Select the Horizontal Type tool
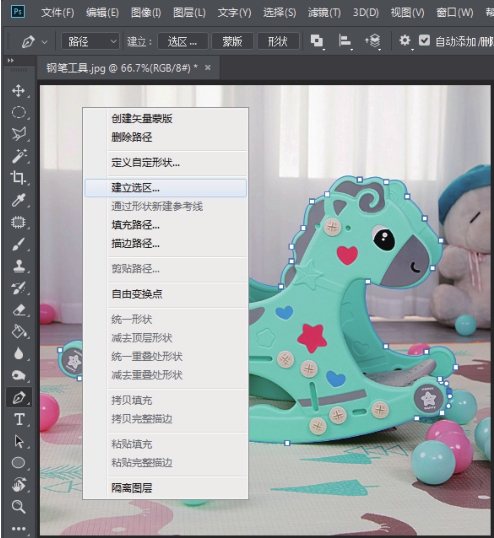Screen dimensions: 494x538 pos(19,419)
